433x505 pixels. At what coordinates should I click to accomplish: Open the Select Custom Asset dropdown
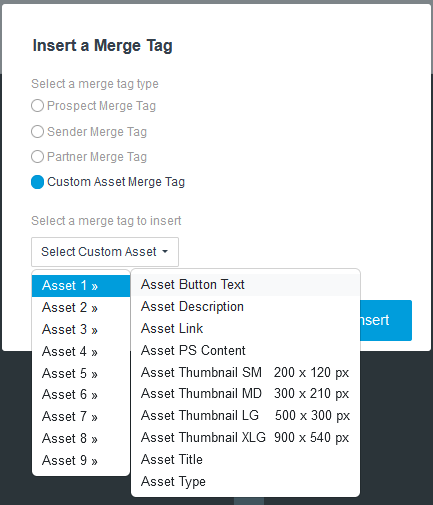[x=105, y=252]
